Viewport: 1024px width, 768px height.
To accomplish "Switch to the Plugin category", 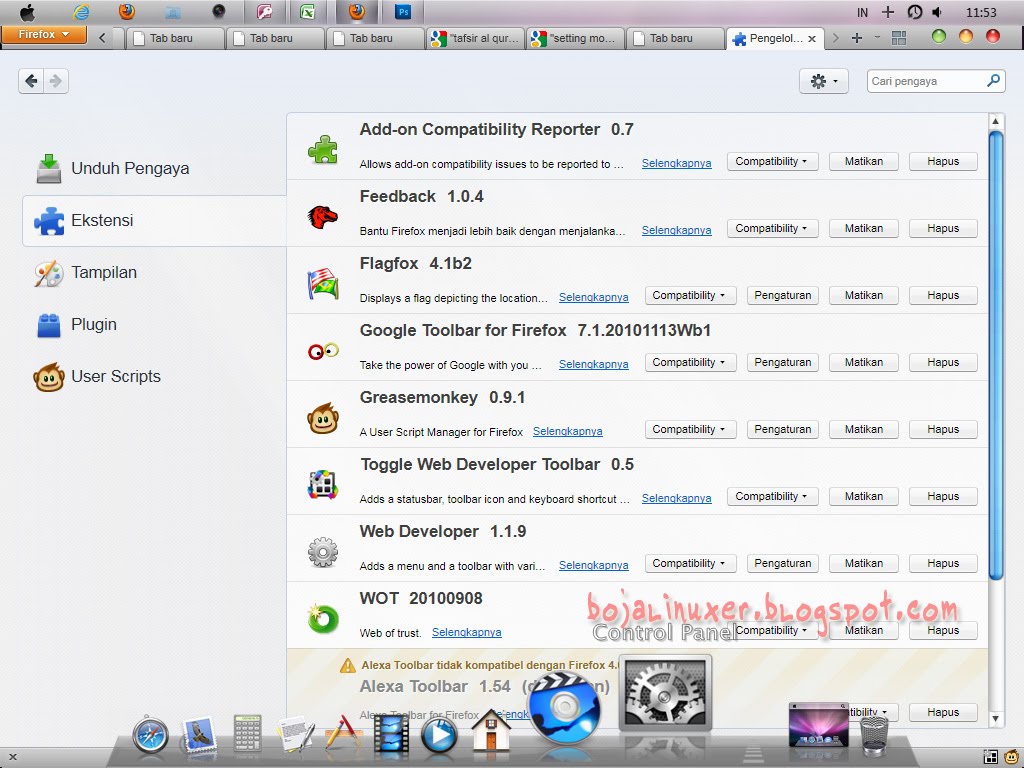I will [x=154, y=325].
